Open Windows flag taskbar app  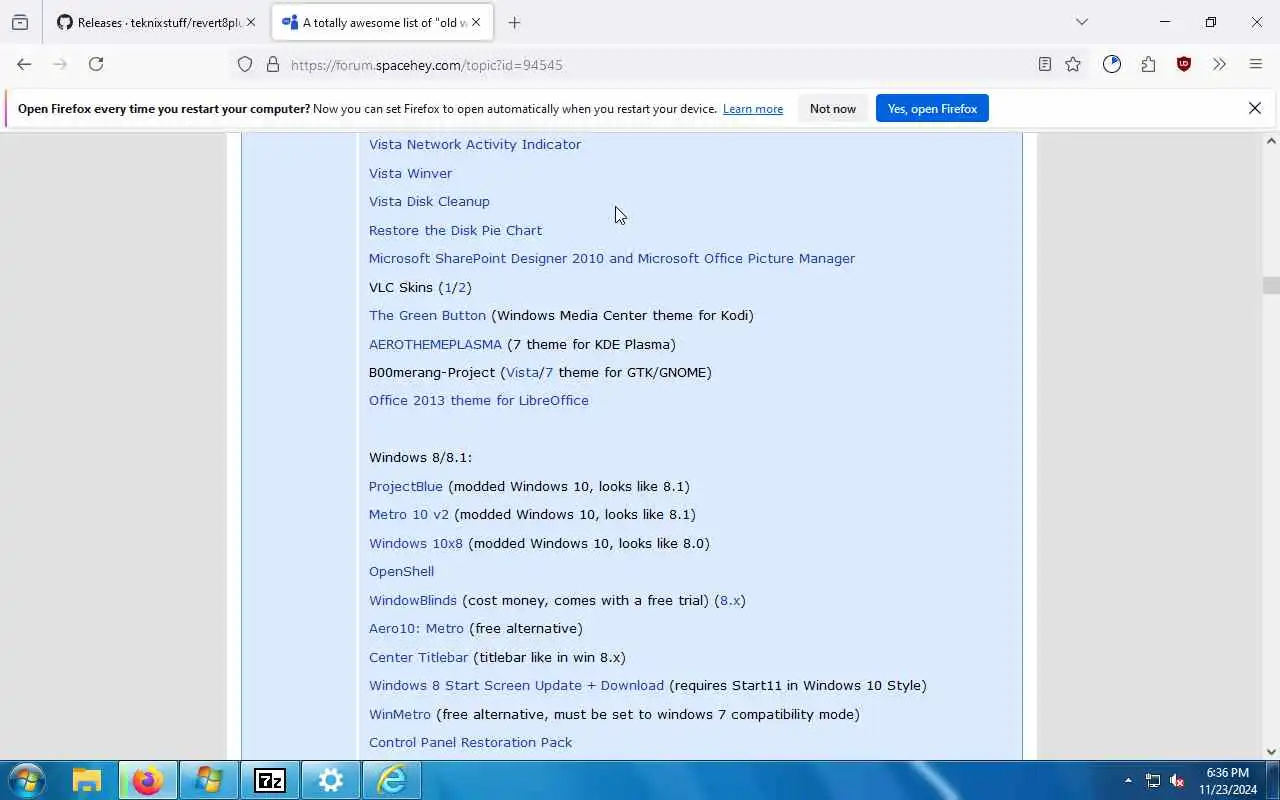point(209,780)
